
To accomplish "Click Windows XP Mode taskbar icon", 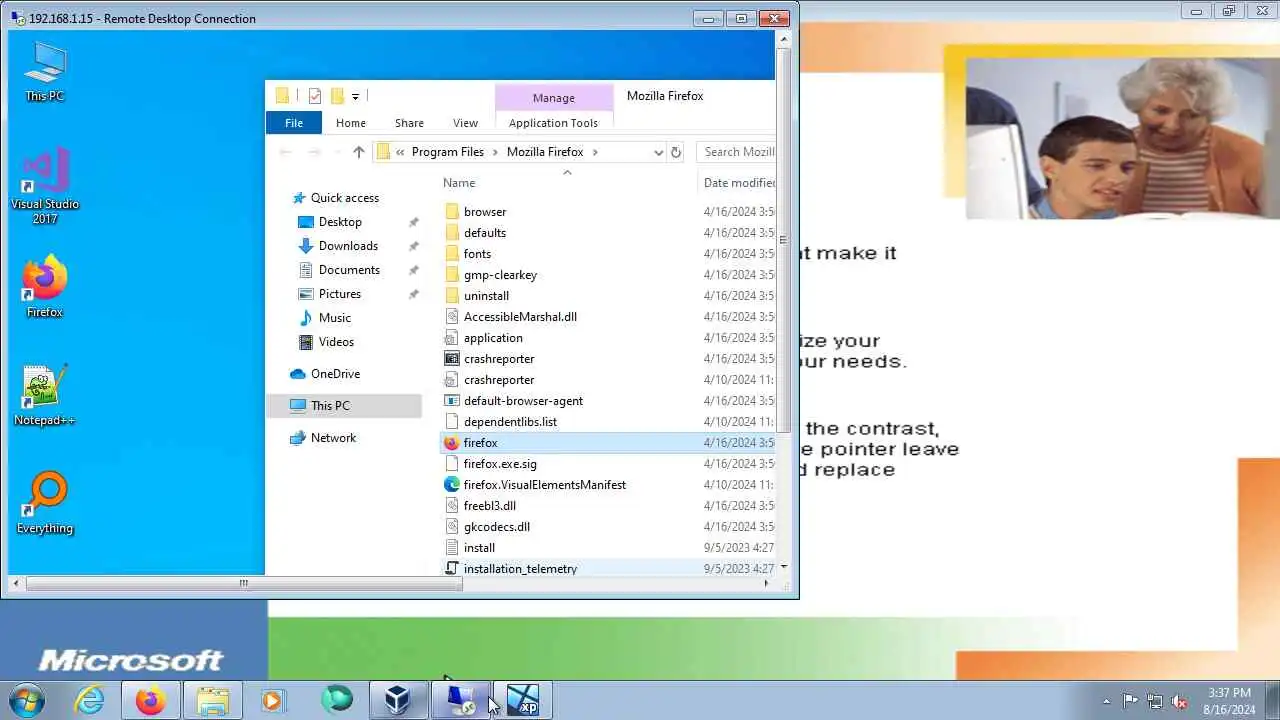I will pos(522,700).
